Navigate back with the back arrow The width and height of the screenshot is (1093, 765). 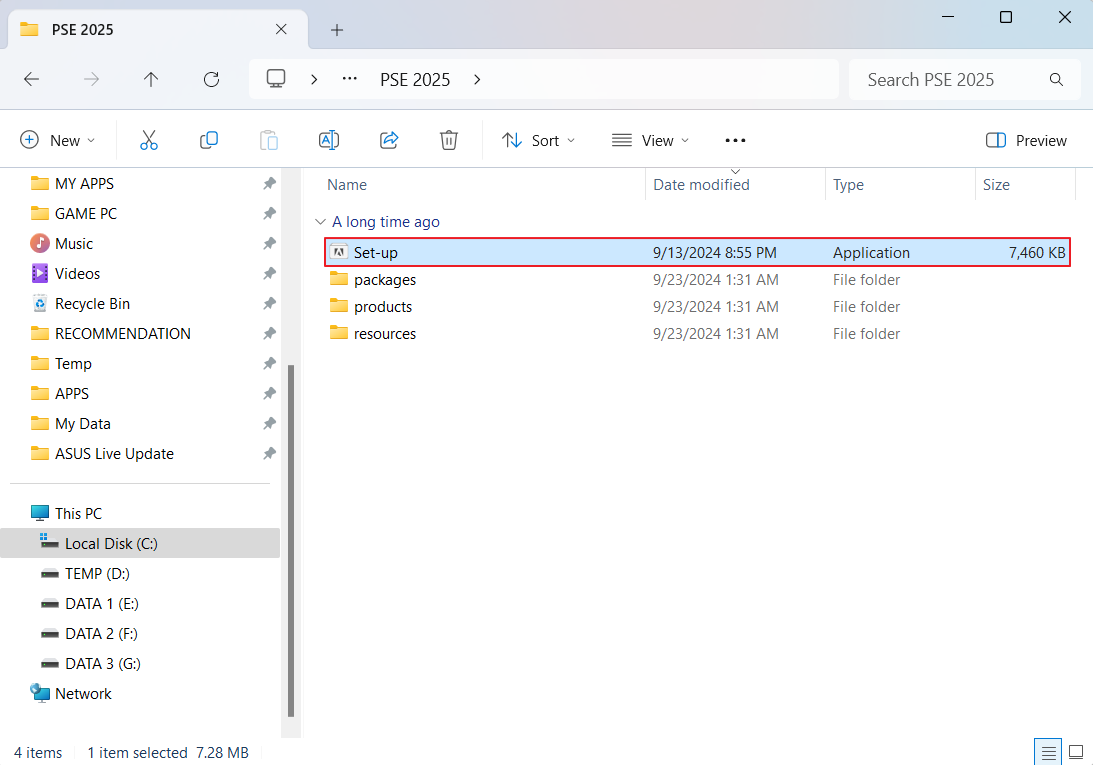click(x=32, y=79)
